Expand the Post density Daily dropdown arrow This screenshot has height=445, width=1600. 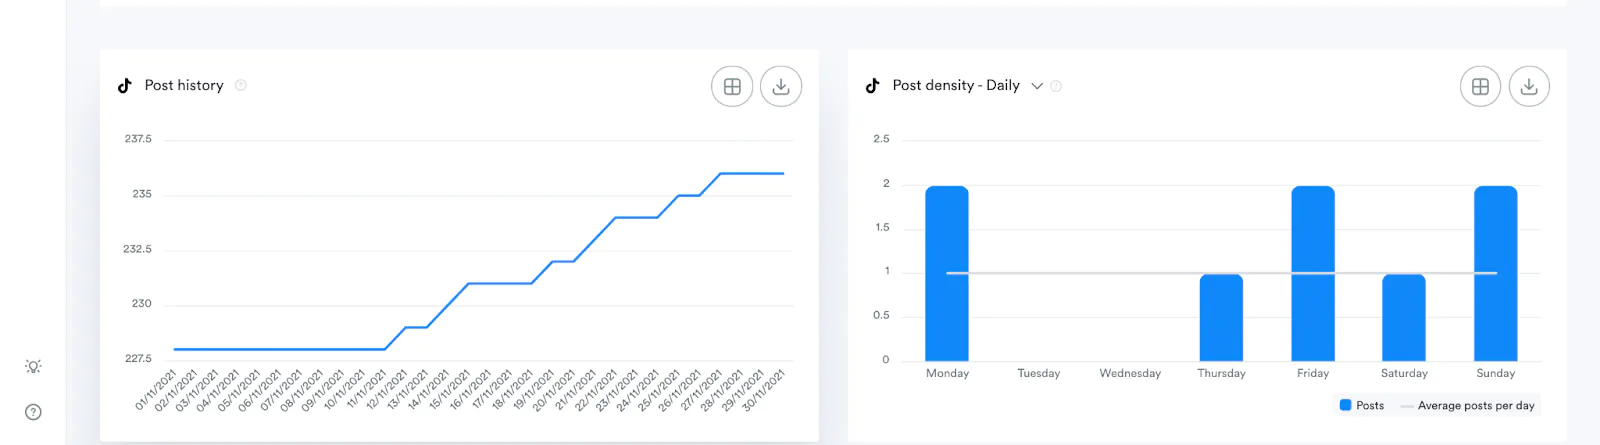[1037, 86]
